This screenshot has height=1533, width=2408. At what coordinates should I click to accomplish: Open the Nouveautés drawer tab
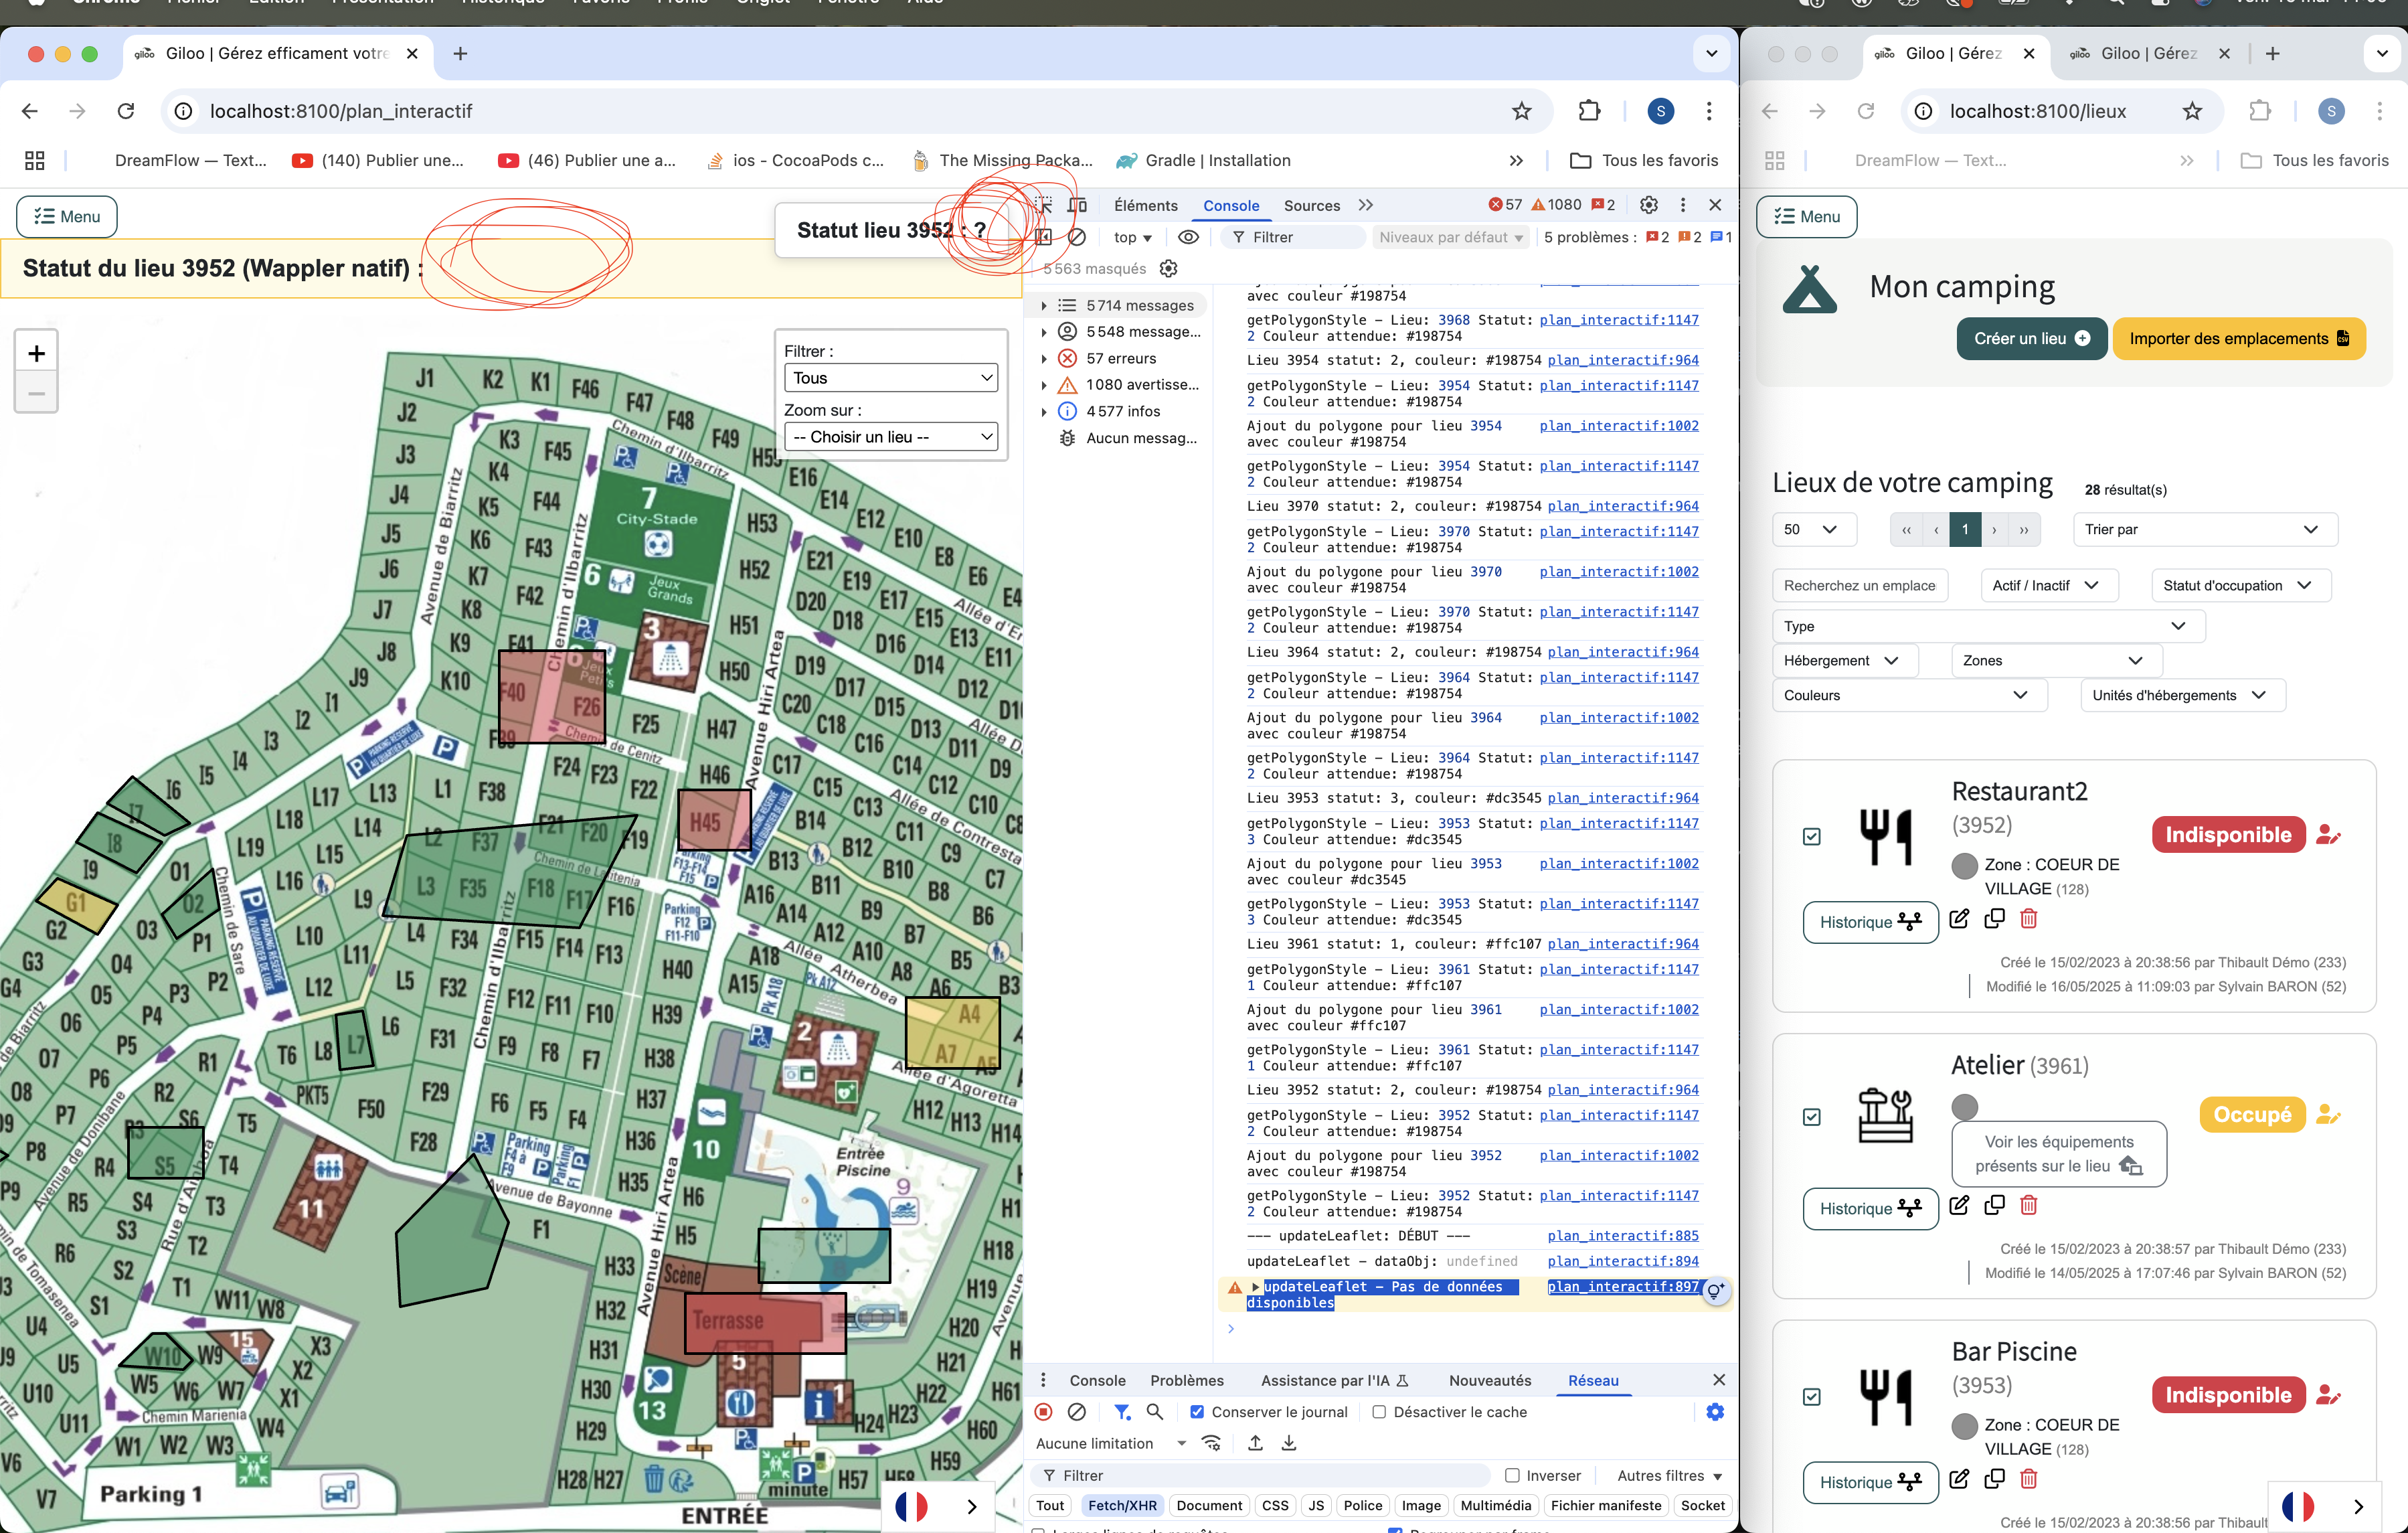(x=1489, y=1380)
